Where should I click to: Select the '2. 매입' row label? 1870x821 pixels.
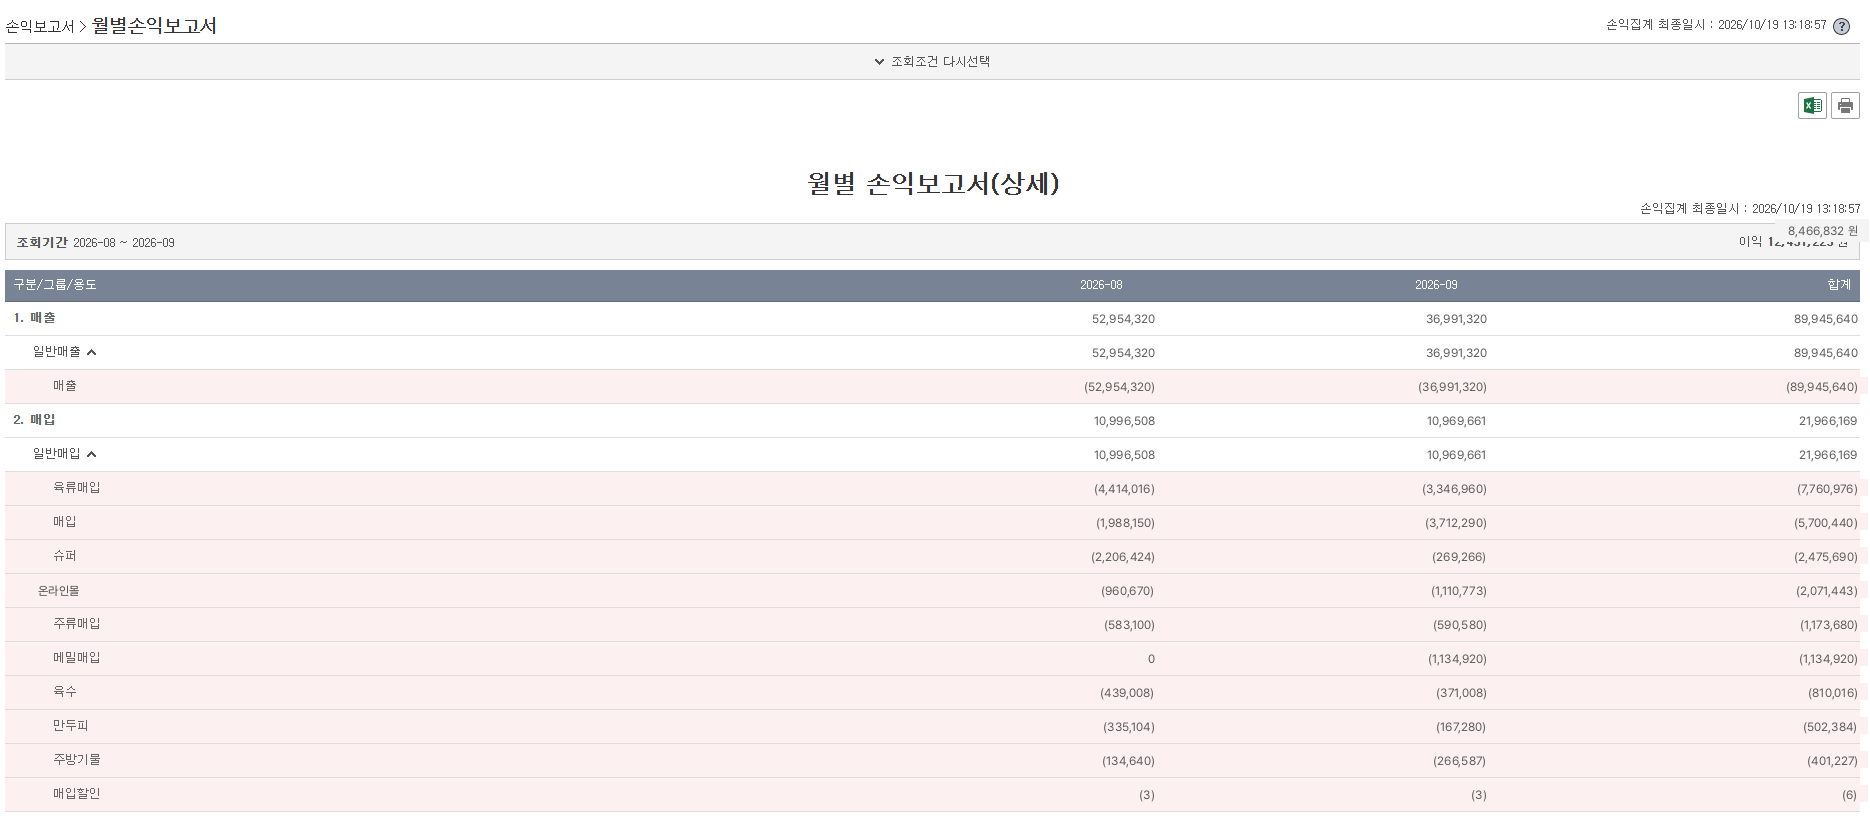tap(35, 420)
